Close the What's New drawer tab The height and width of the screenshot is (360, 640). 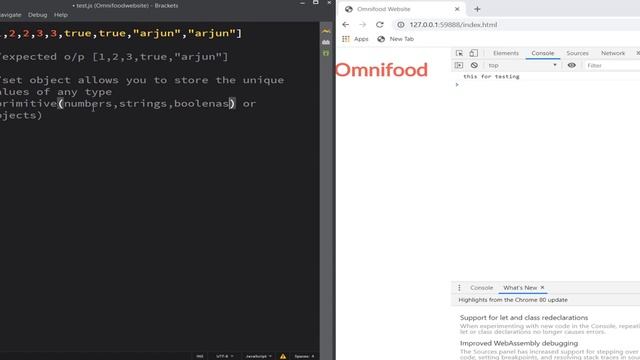pyautogui.click(x=542, y=287)
